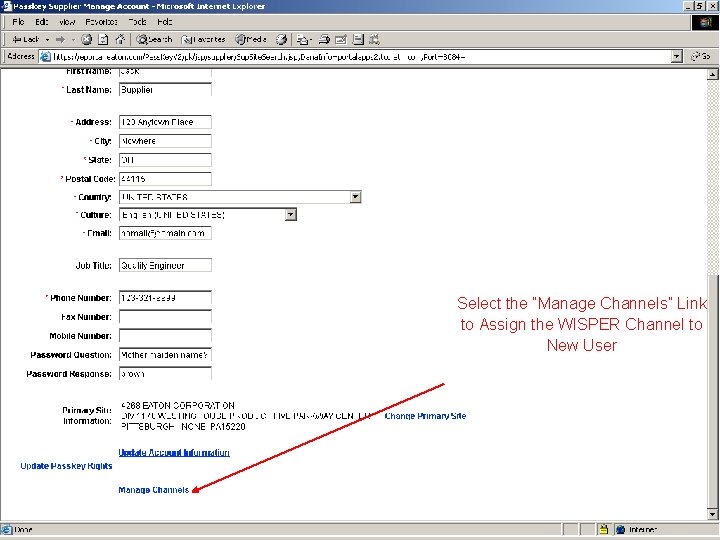Click the Email input field
Image resolution: width=720 pixels, height=540 pixels.
165,233
